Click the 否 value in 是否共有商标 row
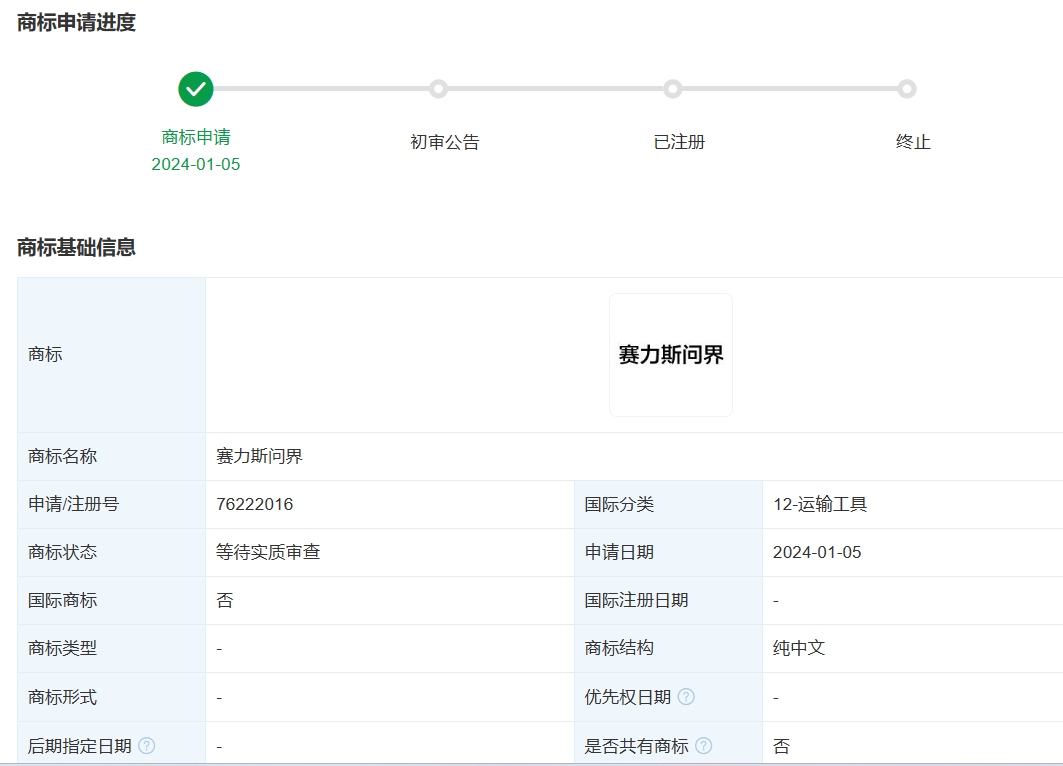 (782, 746)
